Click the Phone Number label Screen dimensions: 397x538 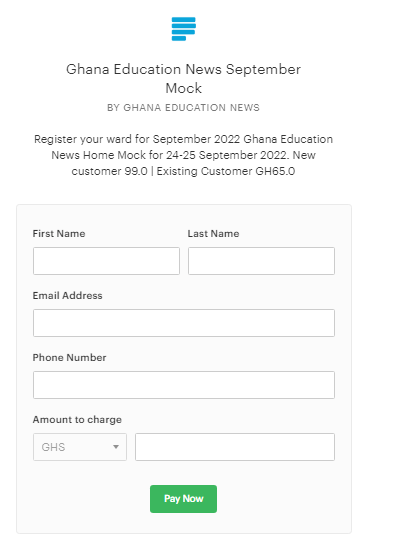[x=69, y=358]
